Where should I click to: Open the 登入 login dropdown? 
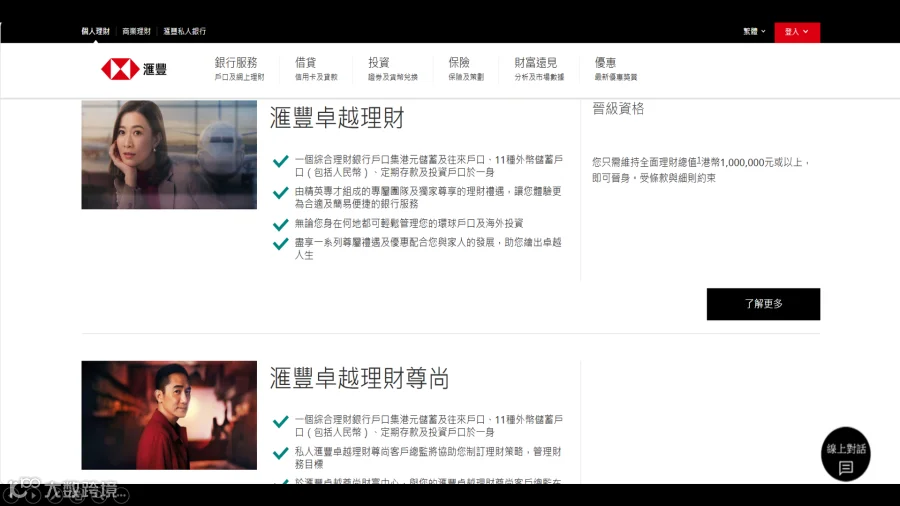click(x=797, y=32)
